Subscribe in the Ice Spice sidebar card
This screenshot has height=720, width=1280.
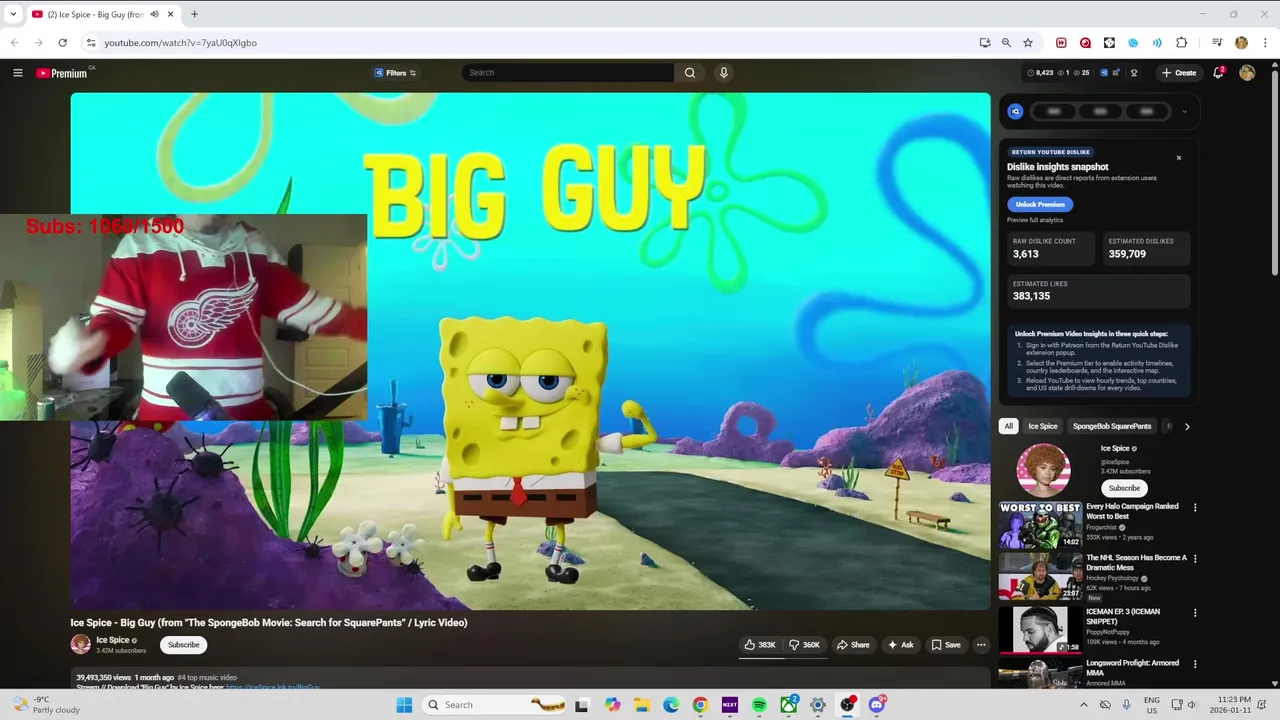point(1124,488)
